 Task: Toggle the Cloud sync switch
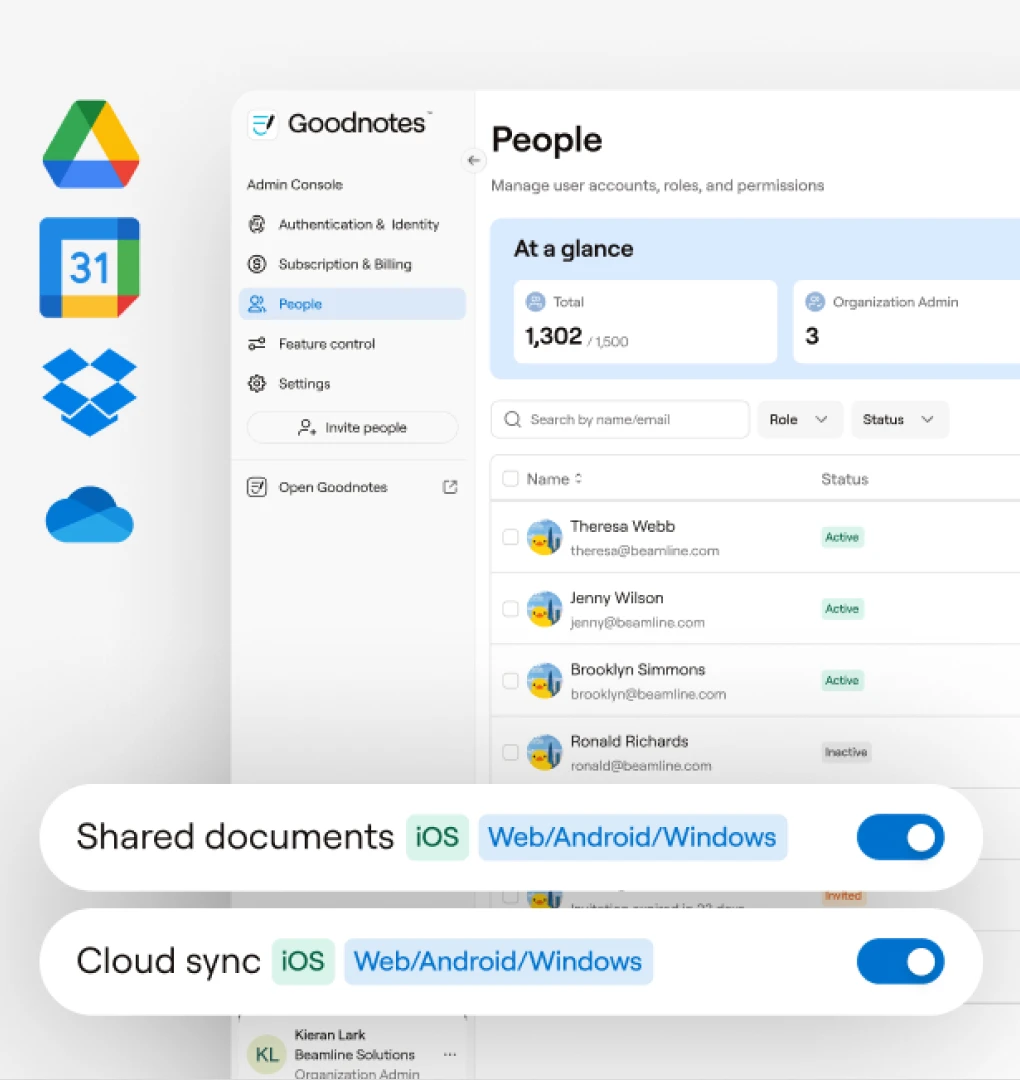[900, 961]
